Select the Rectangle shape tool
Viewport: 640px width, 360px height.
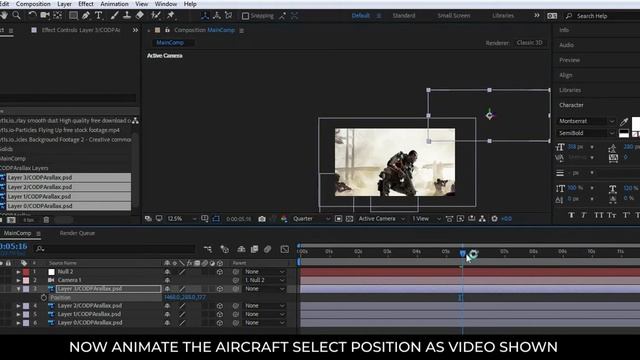(x=73, y=16)
